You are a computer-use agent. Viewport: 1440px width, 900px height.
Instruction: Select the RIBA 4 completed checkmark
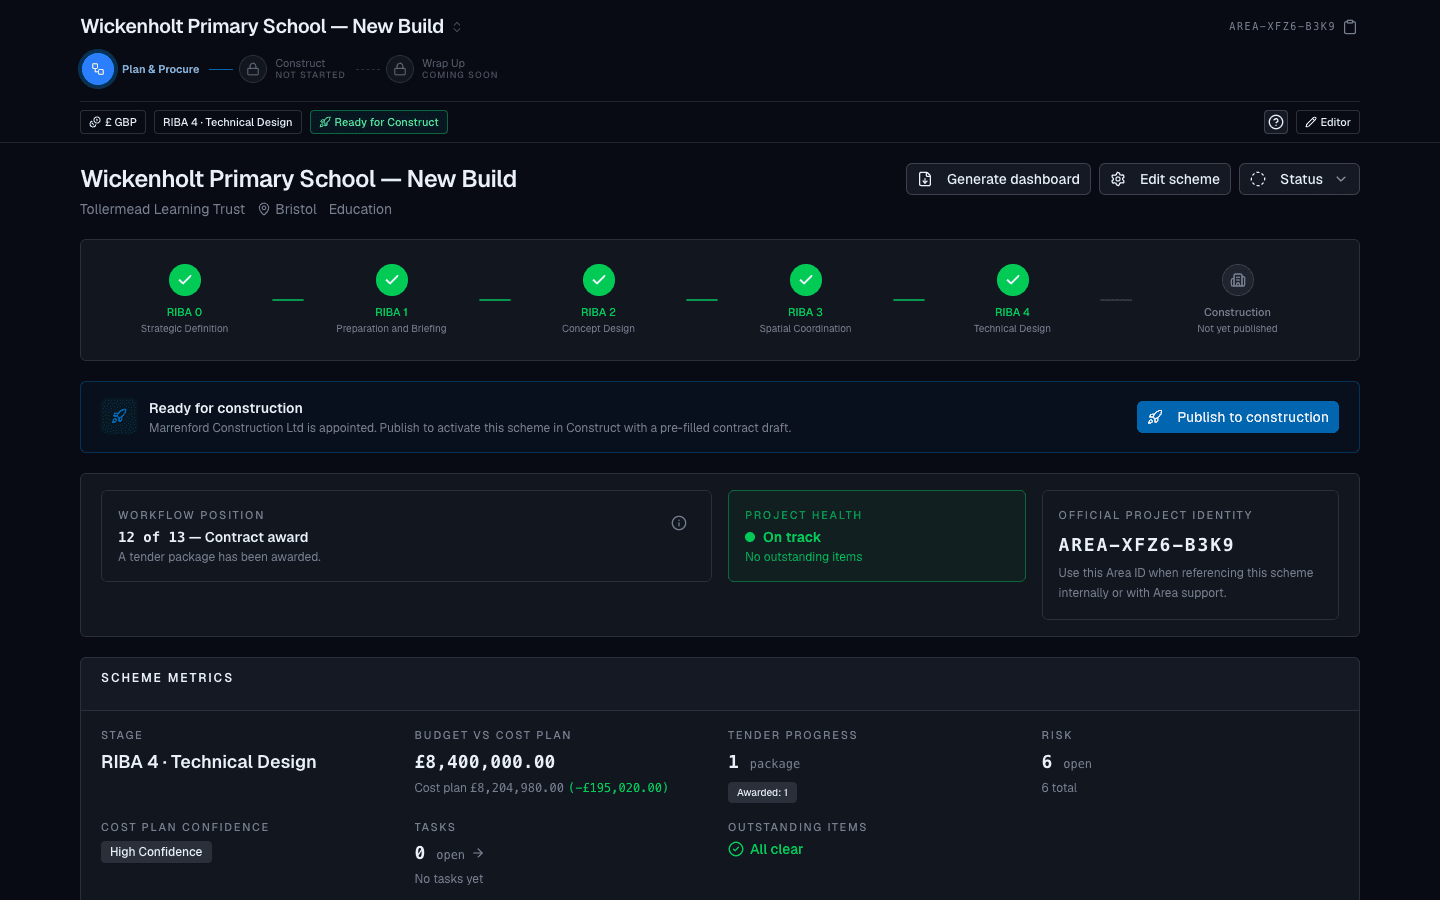[x=1013, y=280]
